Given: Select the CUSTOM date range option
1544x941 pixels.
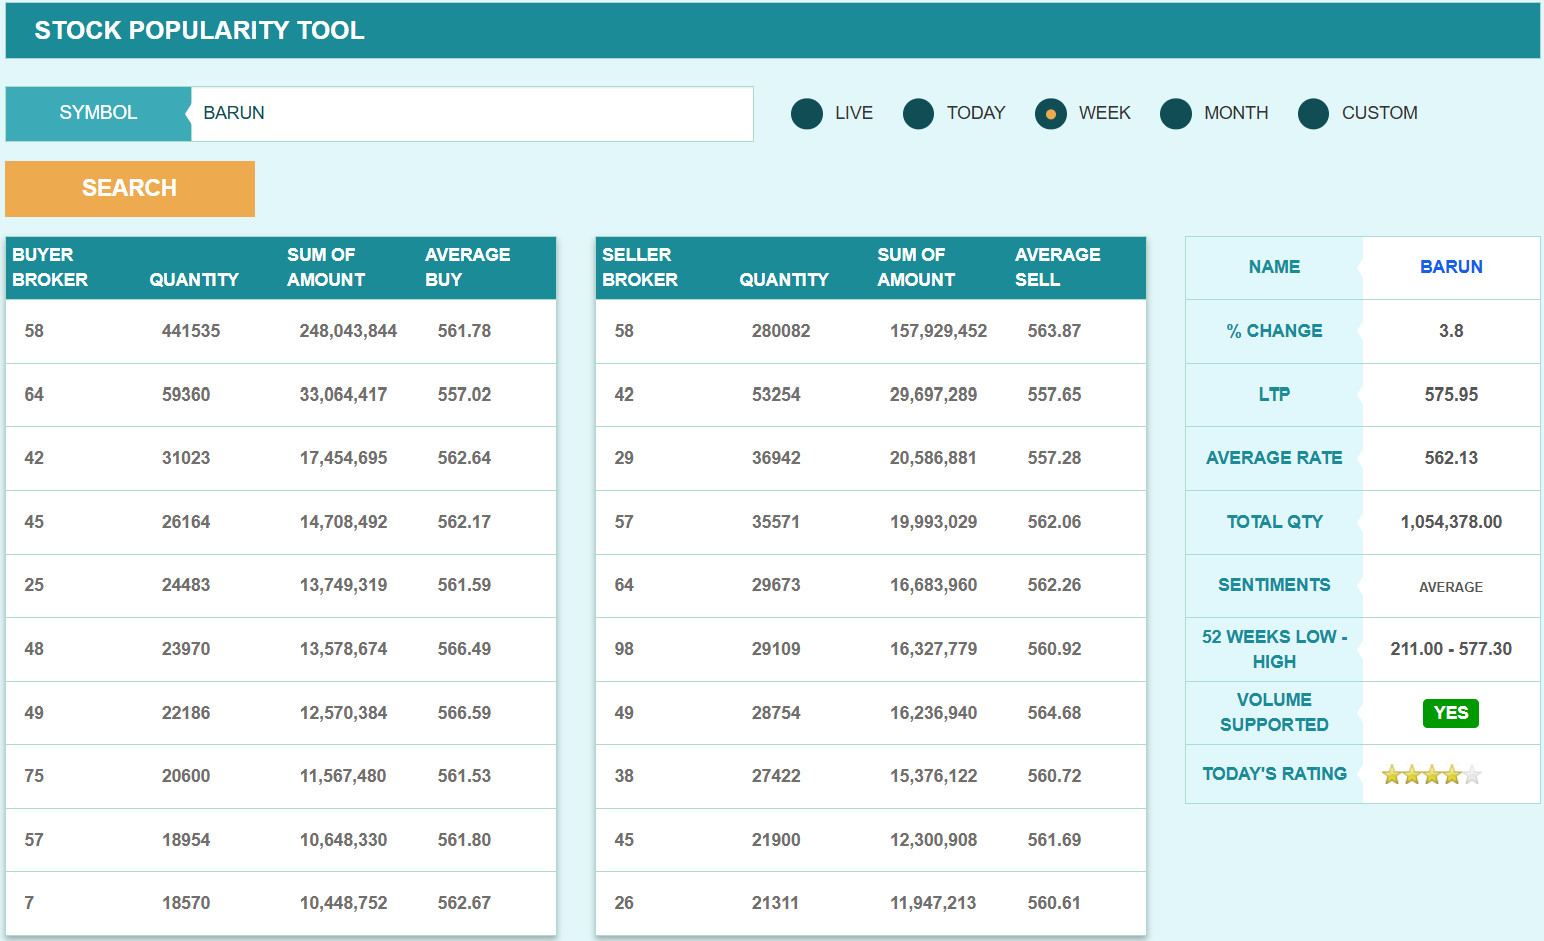Looking at the screenshot, I should [x=1313, y=114].
